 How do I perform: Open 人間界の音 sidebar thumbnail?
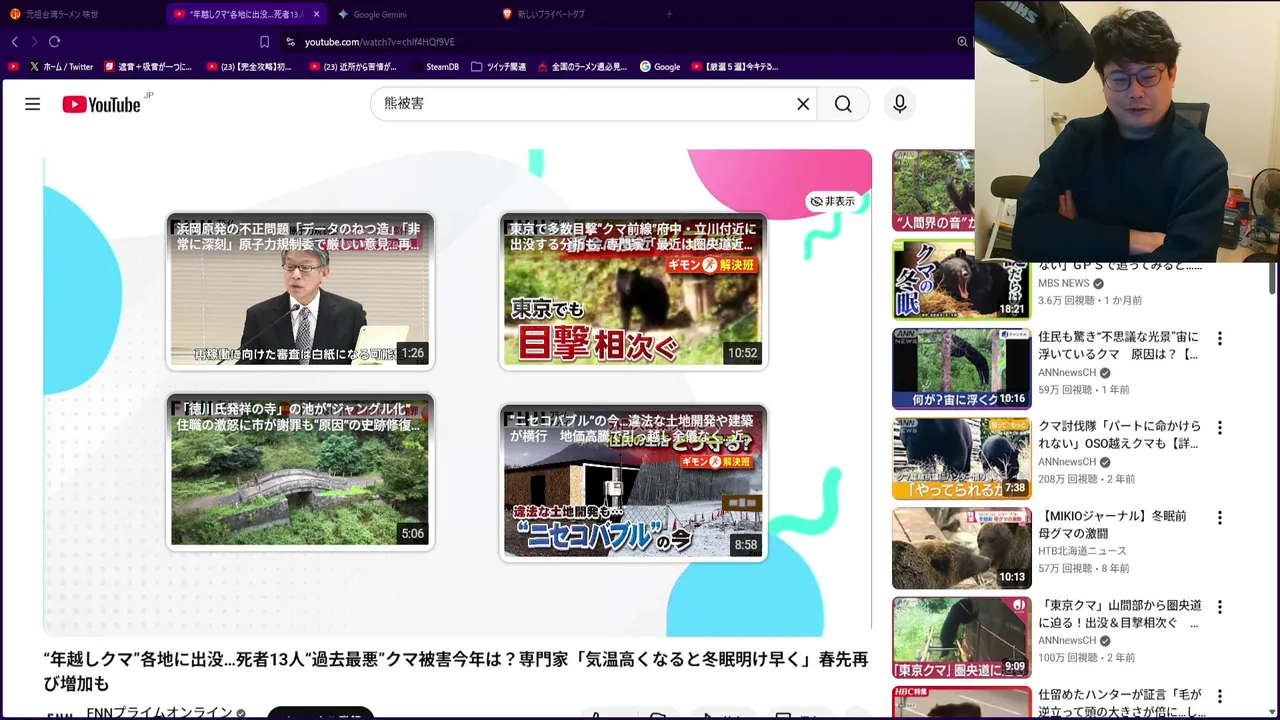tap(933, 190)
